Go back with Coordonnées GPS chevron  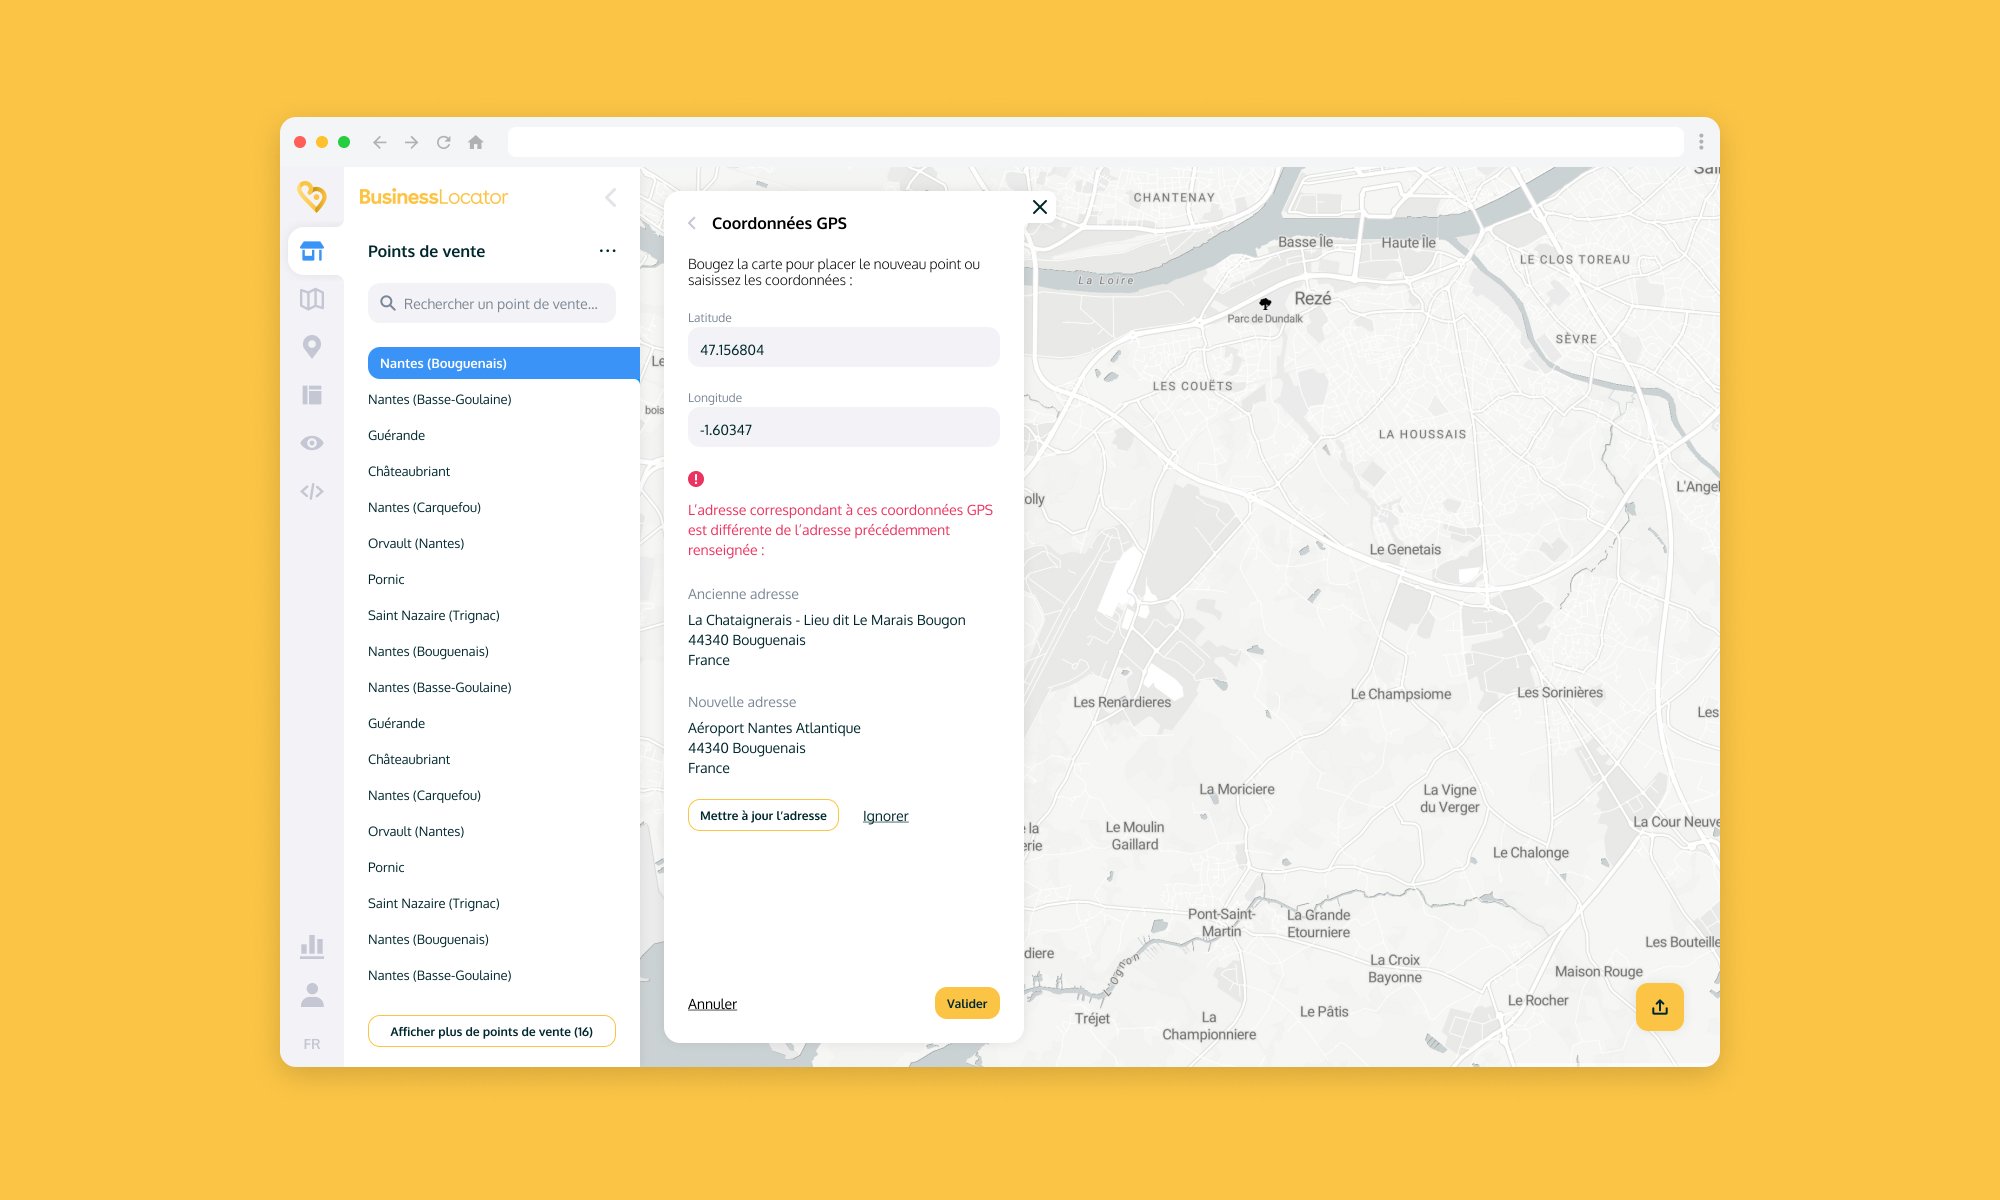692,223
